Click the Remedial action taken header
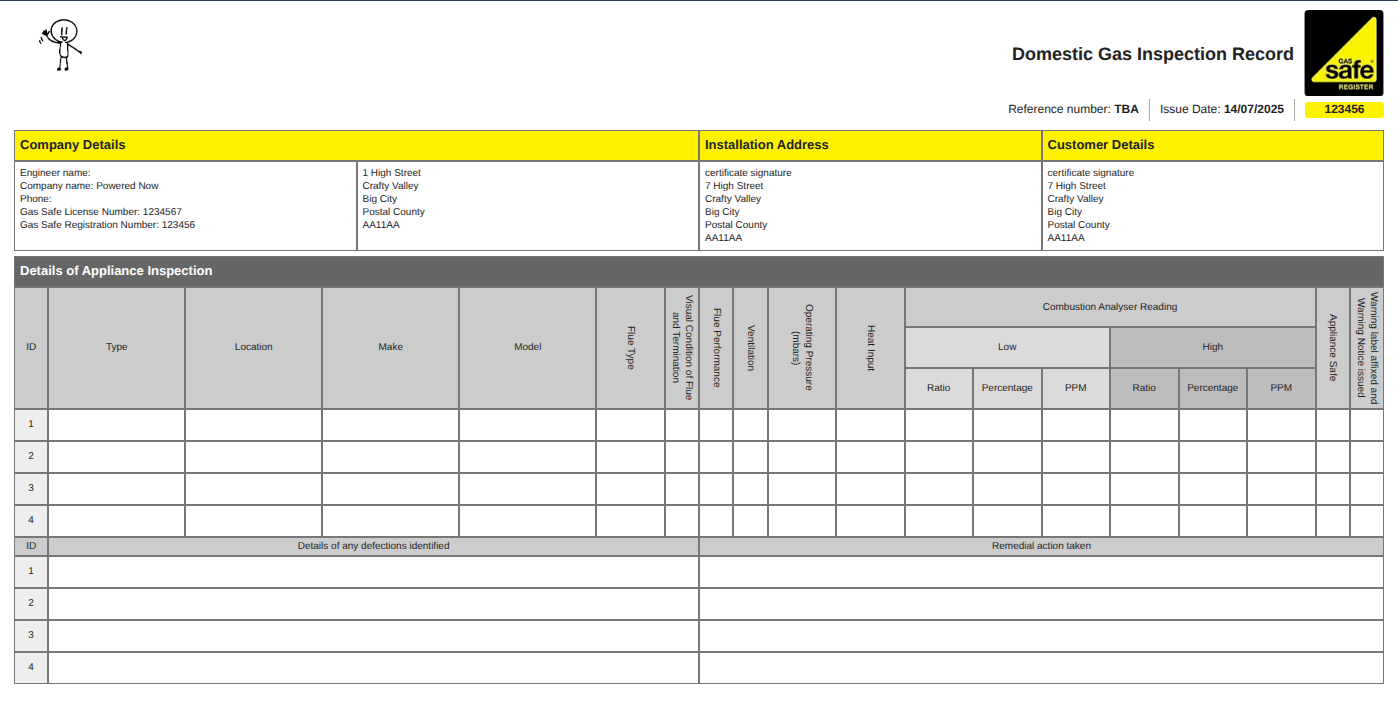This screenshot has height=712, width=1398. (x=1042, y=546)
